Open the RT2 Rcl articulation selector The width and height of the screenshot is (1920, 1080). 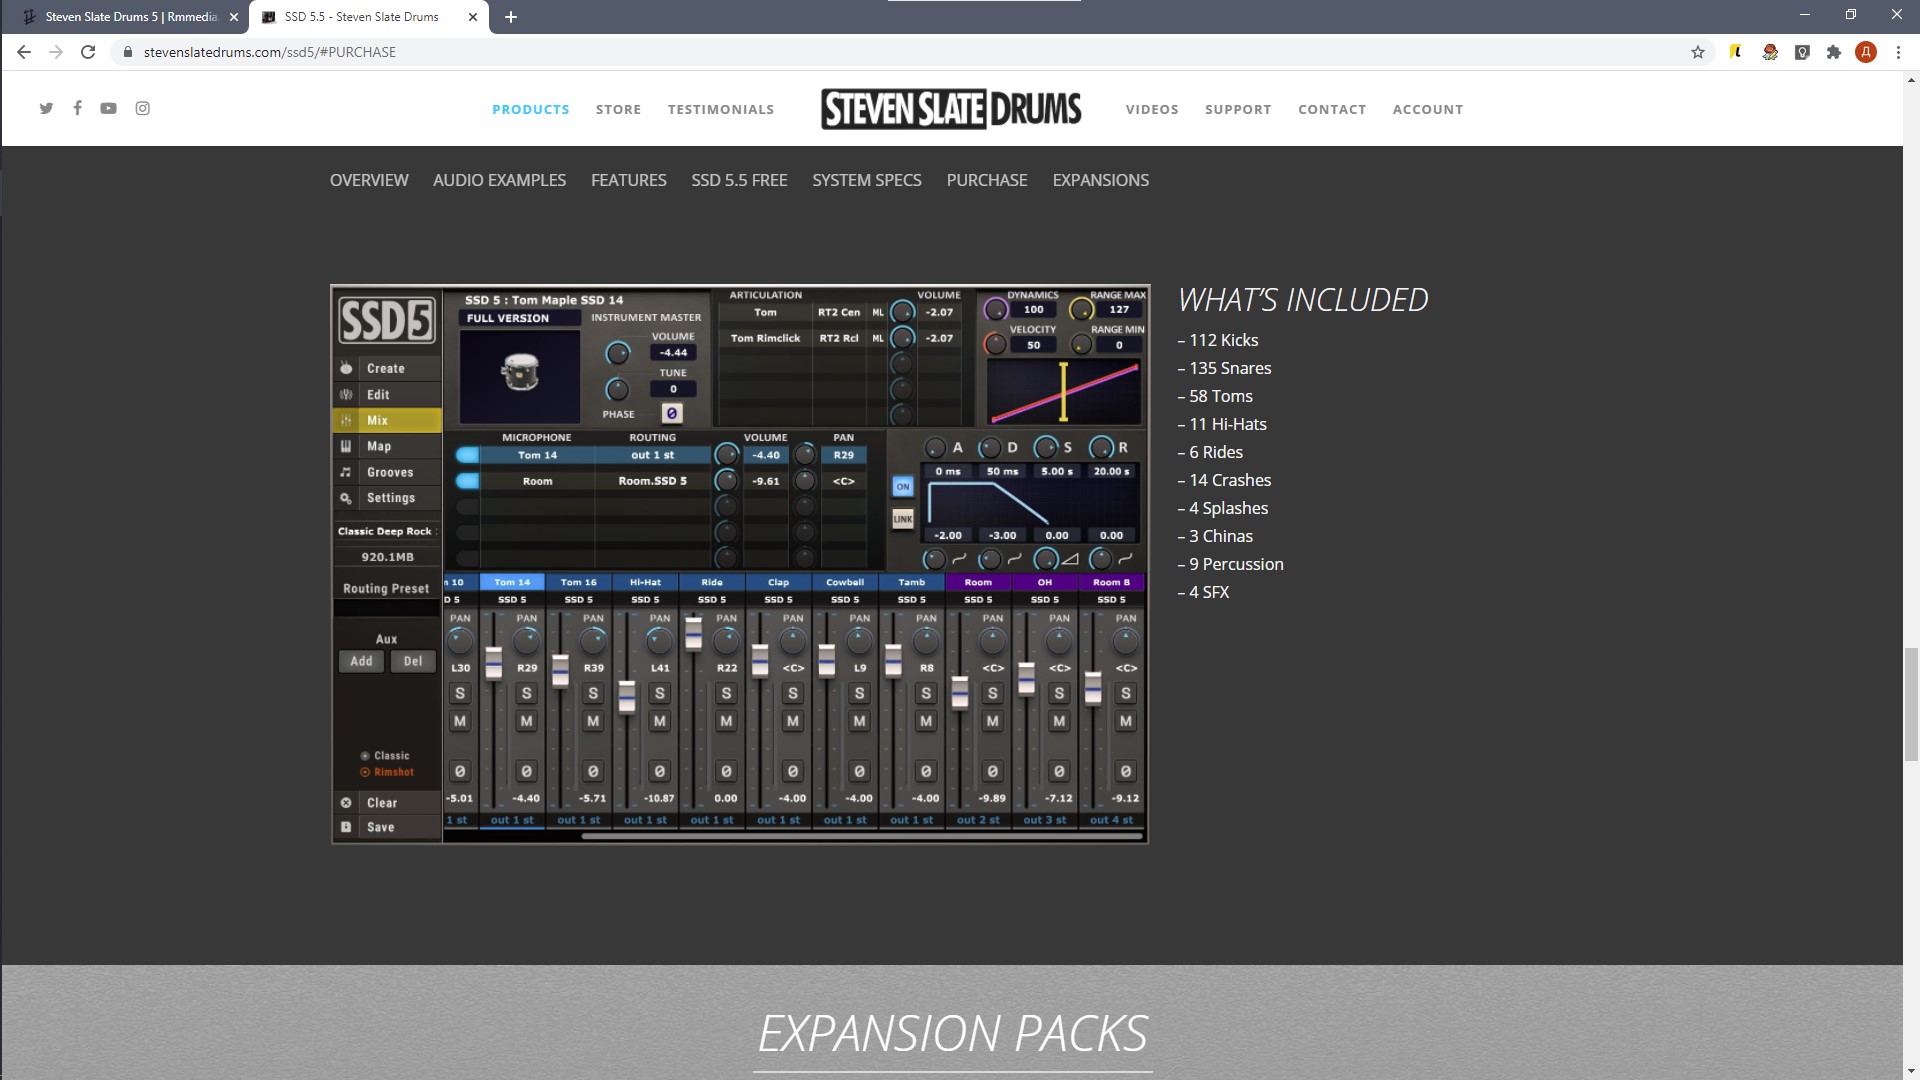839,338
